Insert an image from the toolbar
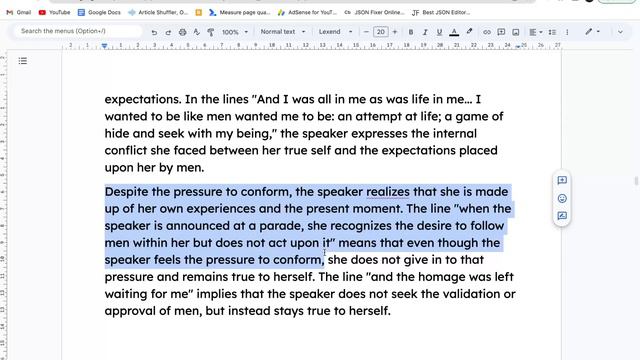The height and width of the screenshot is (360, 640). (516, 32)
